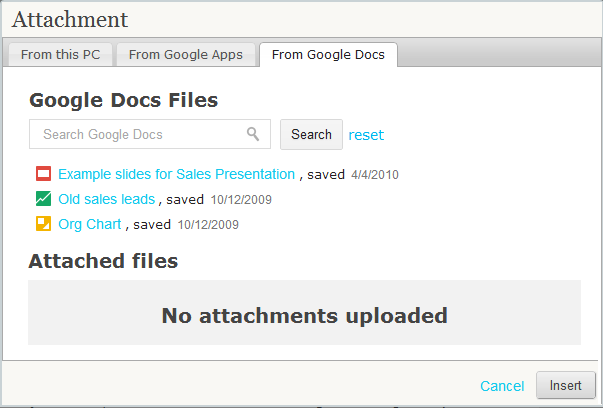603x409 pixels.
Task: Click the red presentation file icon
Action: (x=43, y=174)
